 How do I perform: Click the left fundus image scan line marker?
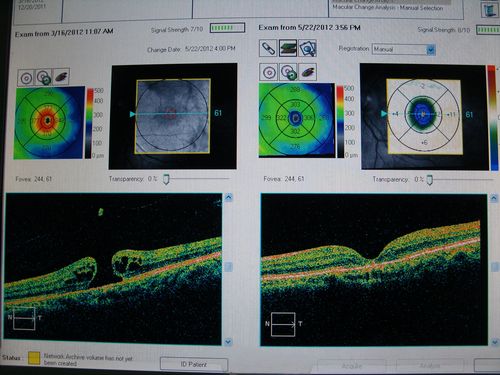pyautogui.click(x=132, y=114)
